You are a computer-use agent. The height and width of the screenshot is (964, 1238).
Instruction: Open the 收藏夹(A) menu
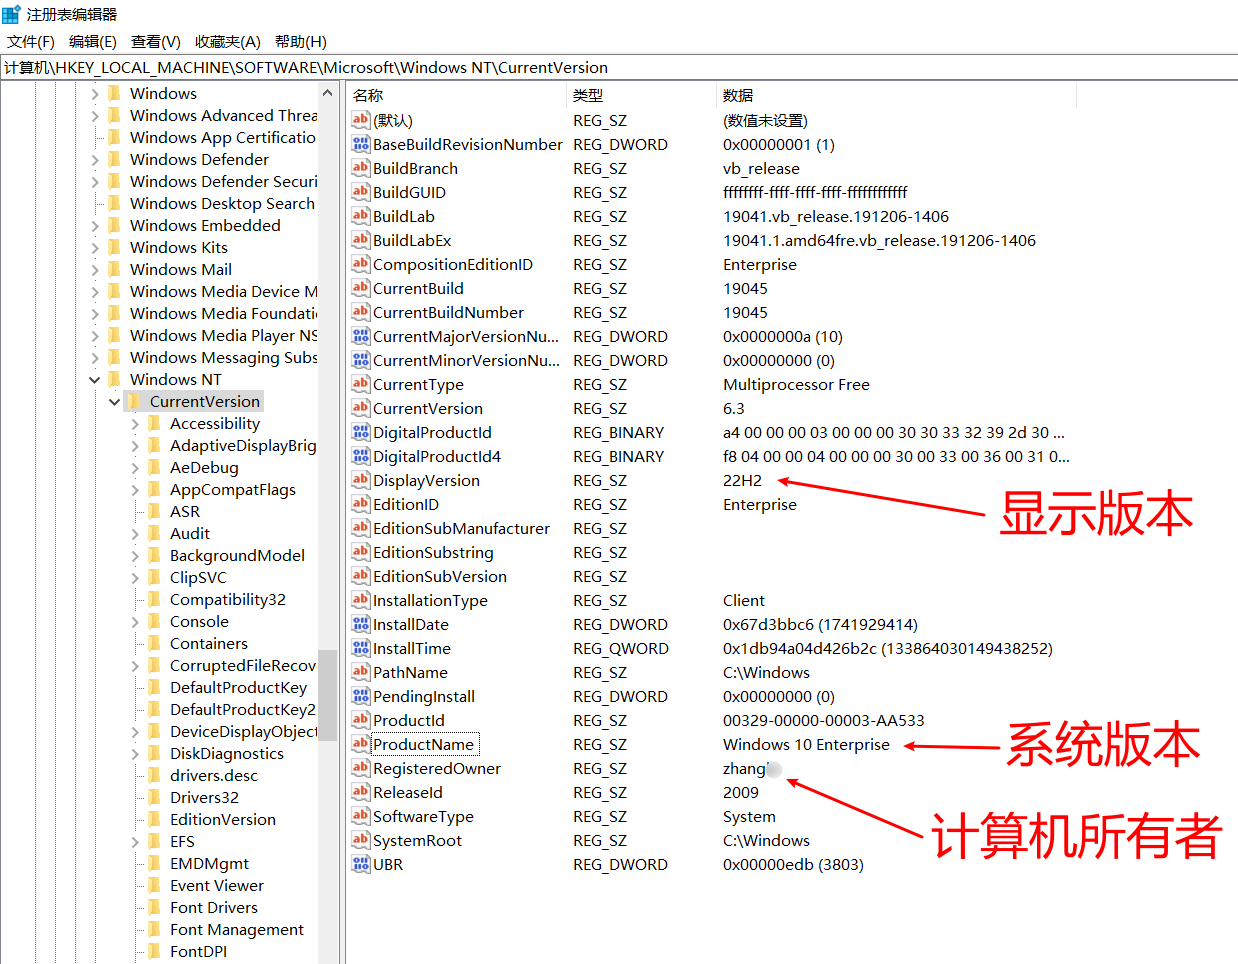tap(228, 41)
